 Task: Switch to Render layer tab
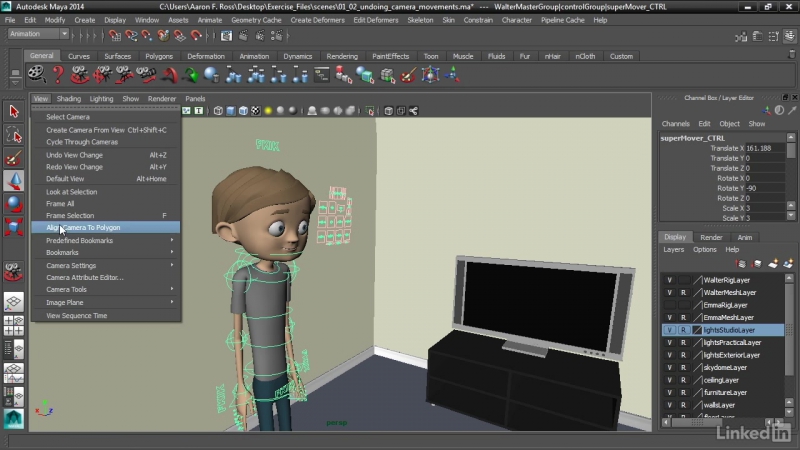711,237
